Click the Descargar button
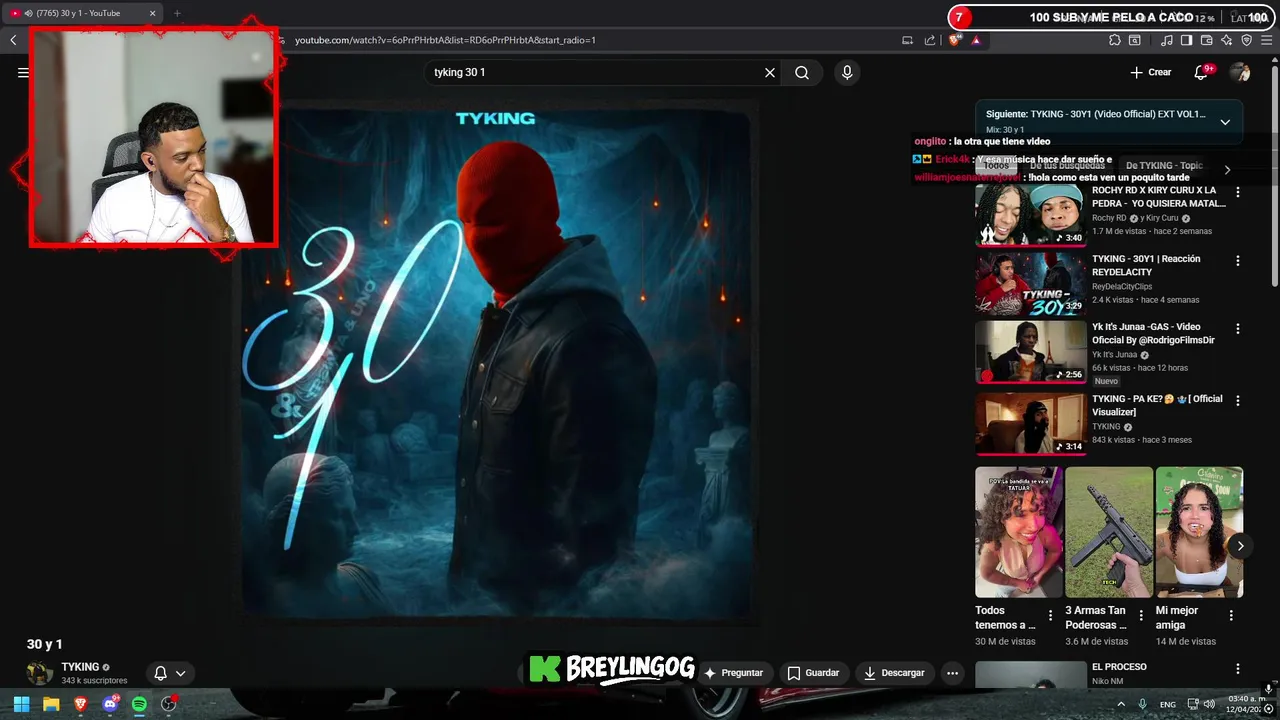The image size is (1280, 720). click(894, 673)
